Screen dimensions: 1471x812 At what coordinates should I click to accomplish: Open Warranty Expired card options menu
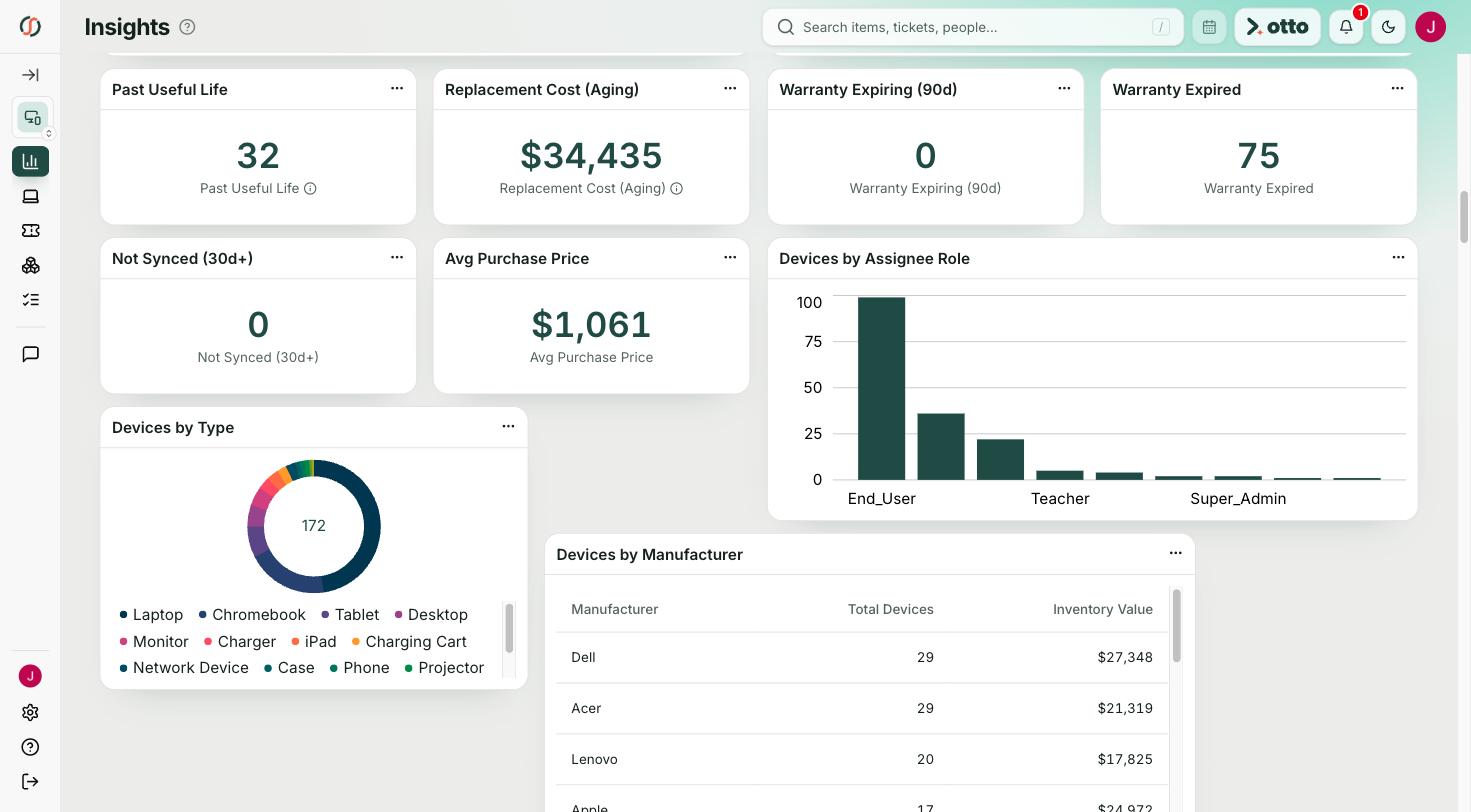click(1397, 88)
